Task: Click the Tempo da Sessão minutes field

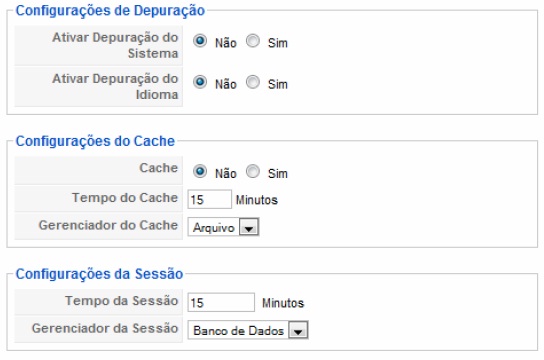Action: click(221, 302)
